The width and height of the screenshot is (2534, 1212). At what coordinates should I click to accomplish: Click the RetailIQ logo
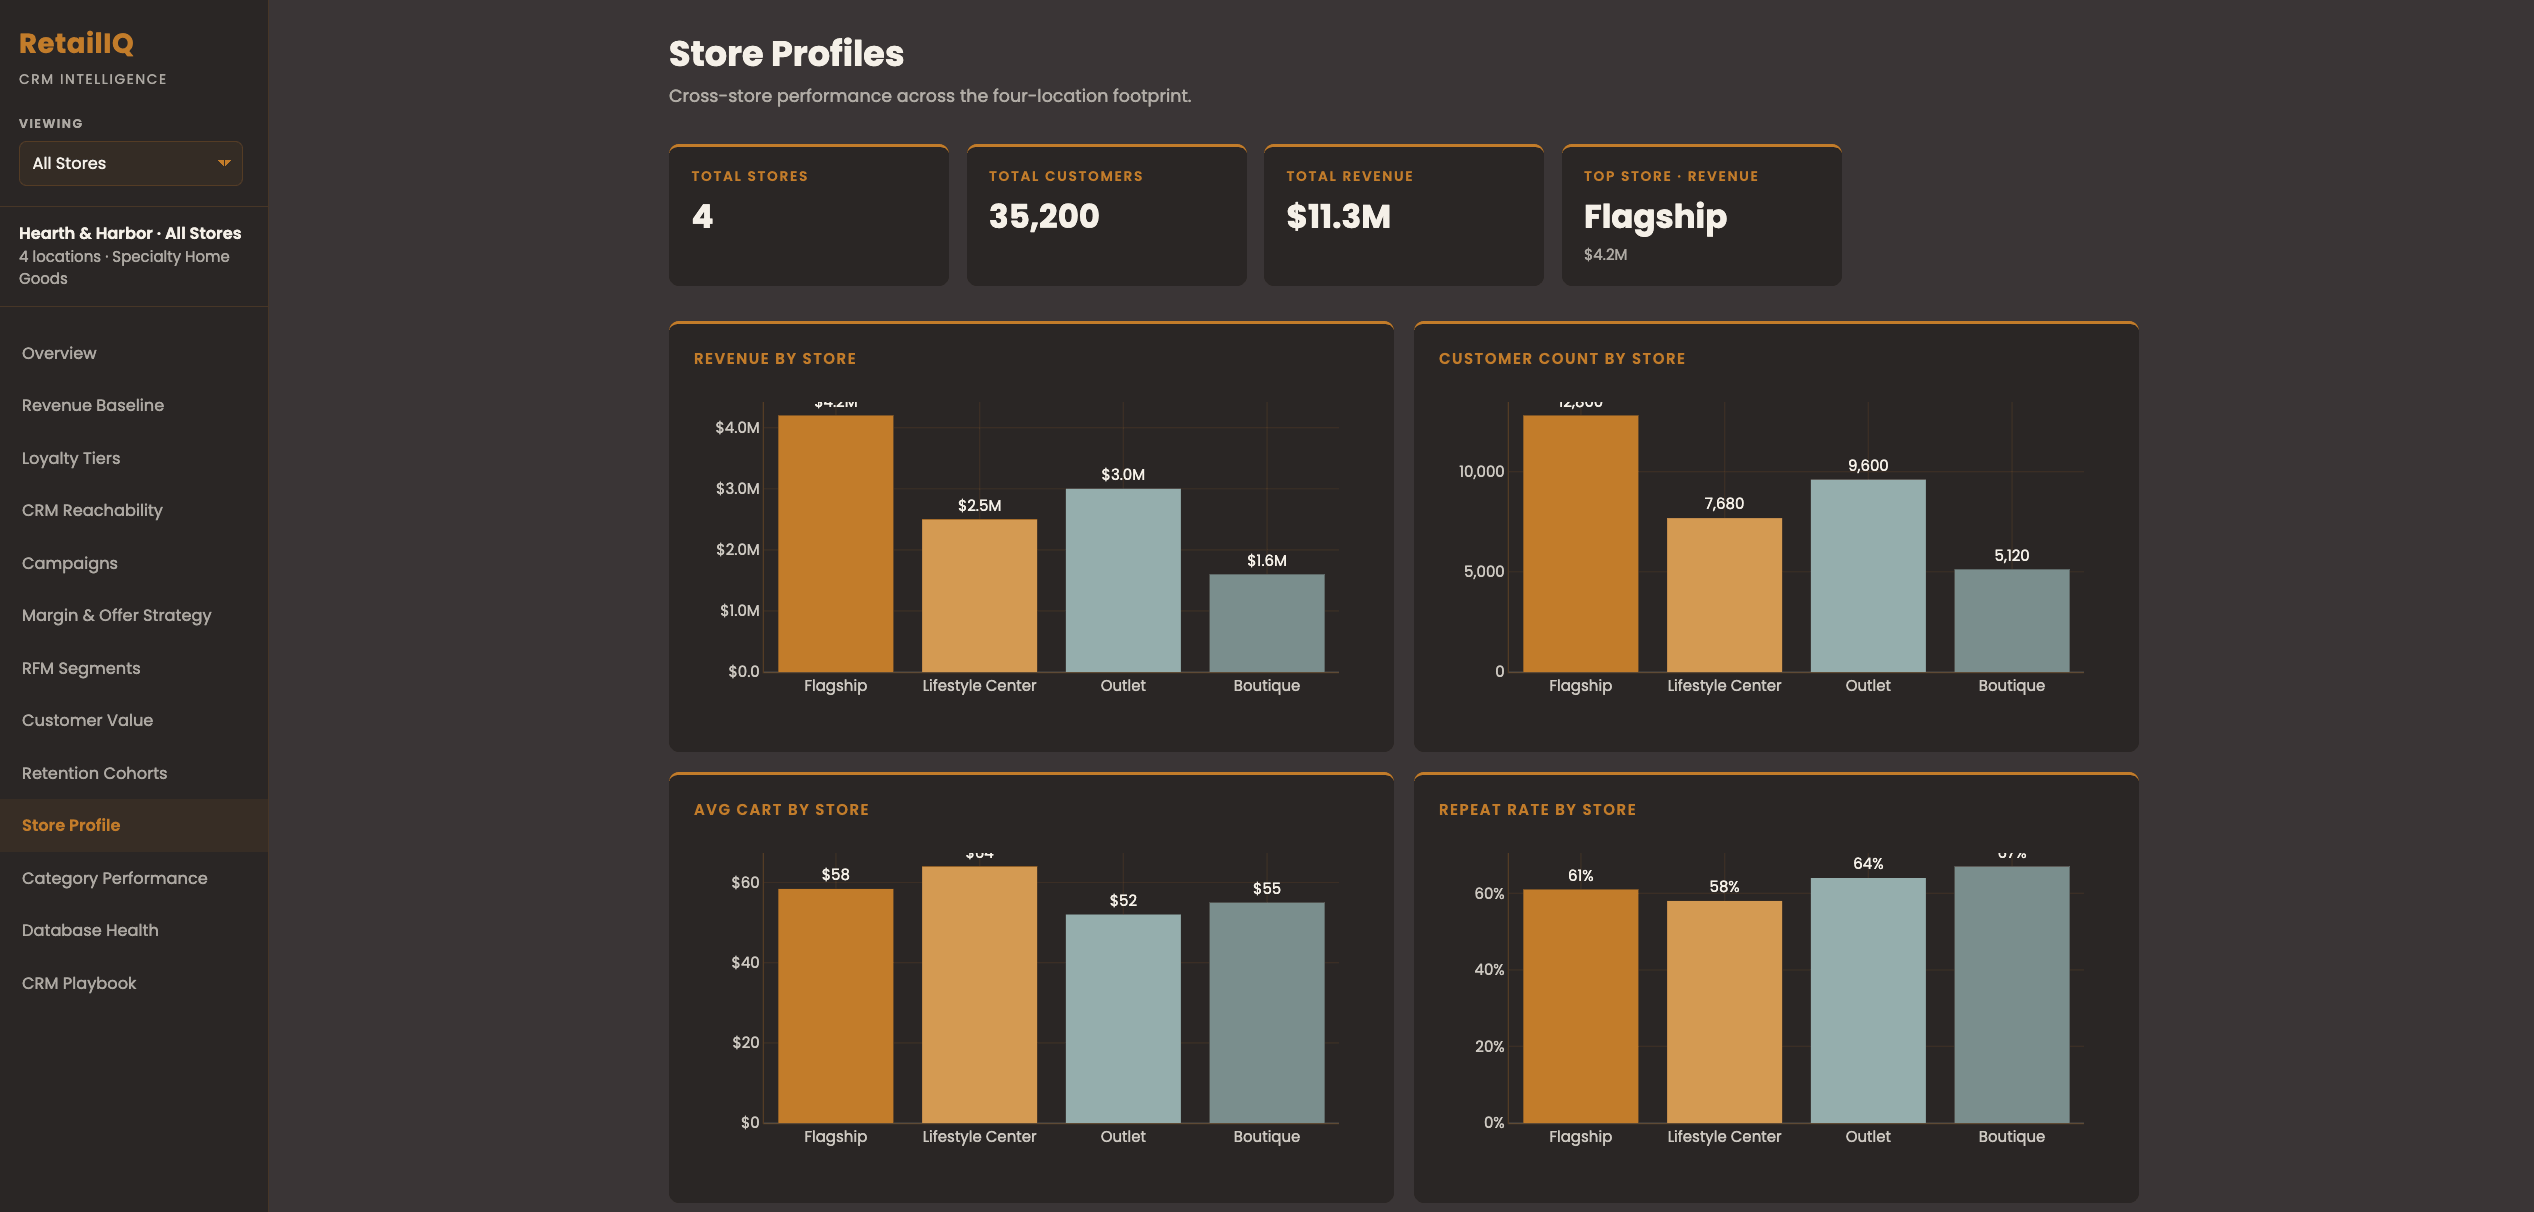click(76, 43)
